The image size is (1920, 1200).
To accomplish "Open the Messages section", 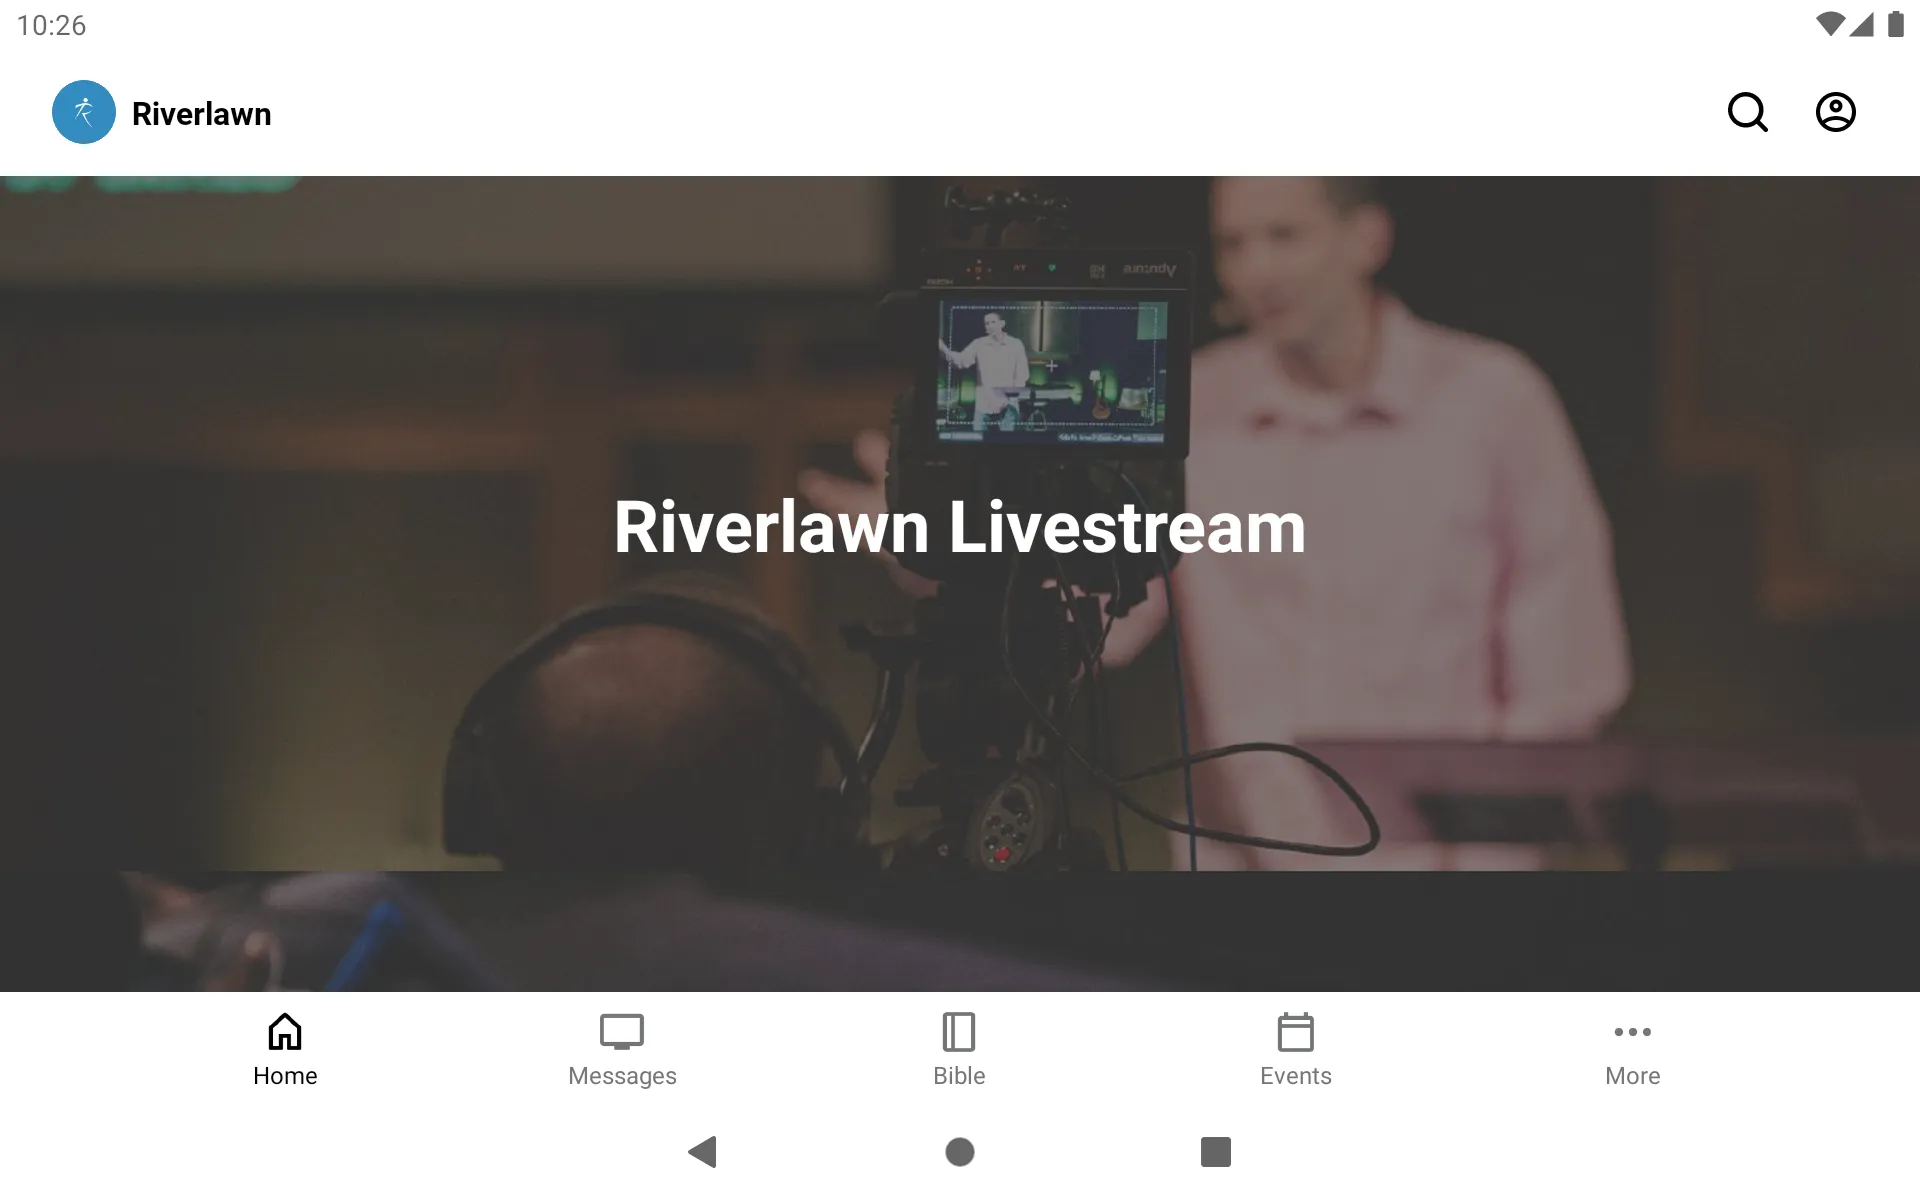I will [621, 1047].
